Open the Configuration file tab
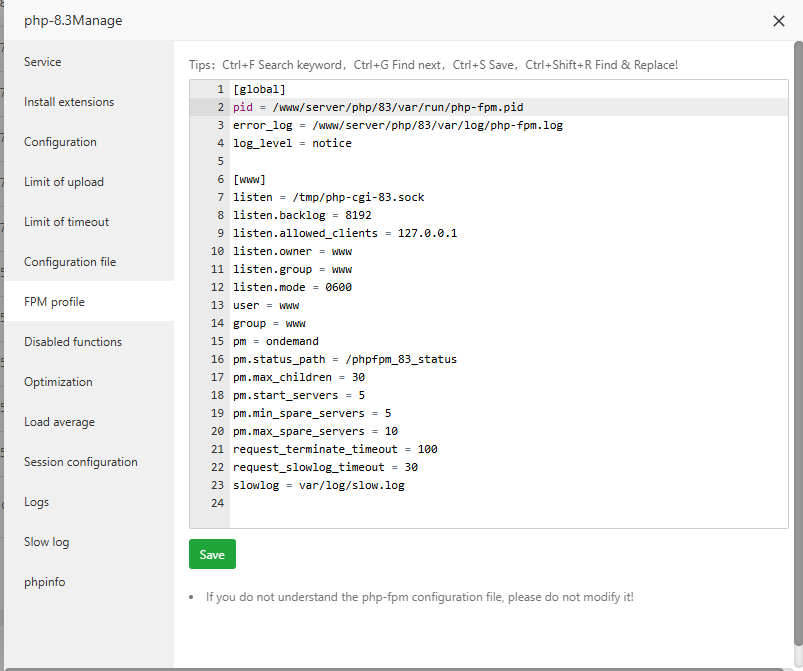This screenshot has width=803, height=671. (x=70, y=262)
